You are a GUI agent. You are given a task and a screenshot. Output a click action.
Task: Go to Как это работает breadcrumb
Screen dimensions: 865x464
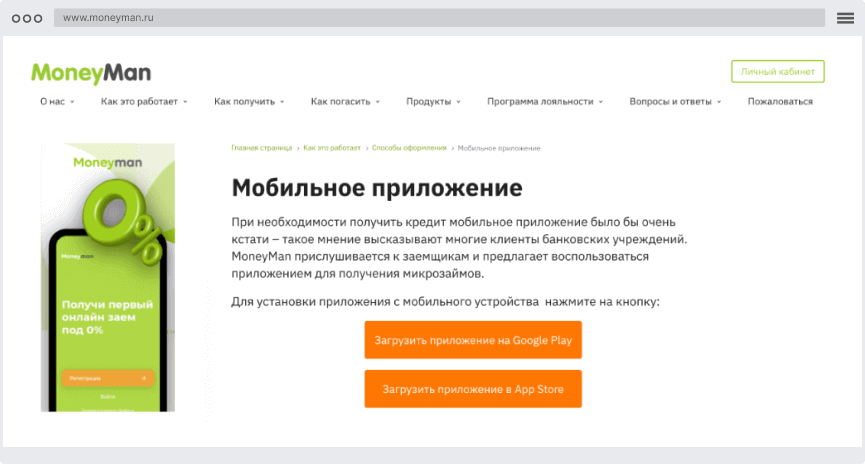tap(332, 148)
